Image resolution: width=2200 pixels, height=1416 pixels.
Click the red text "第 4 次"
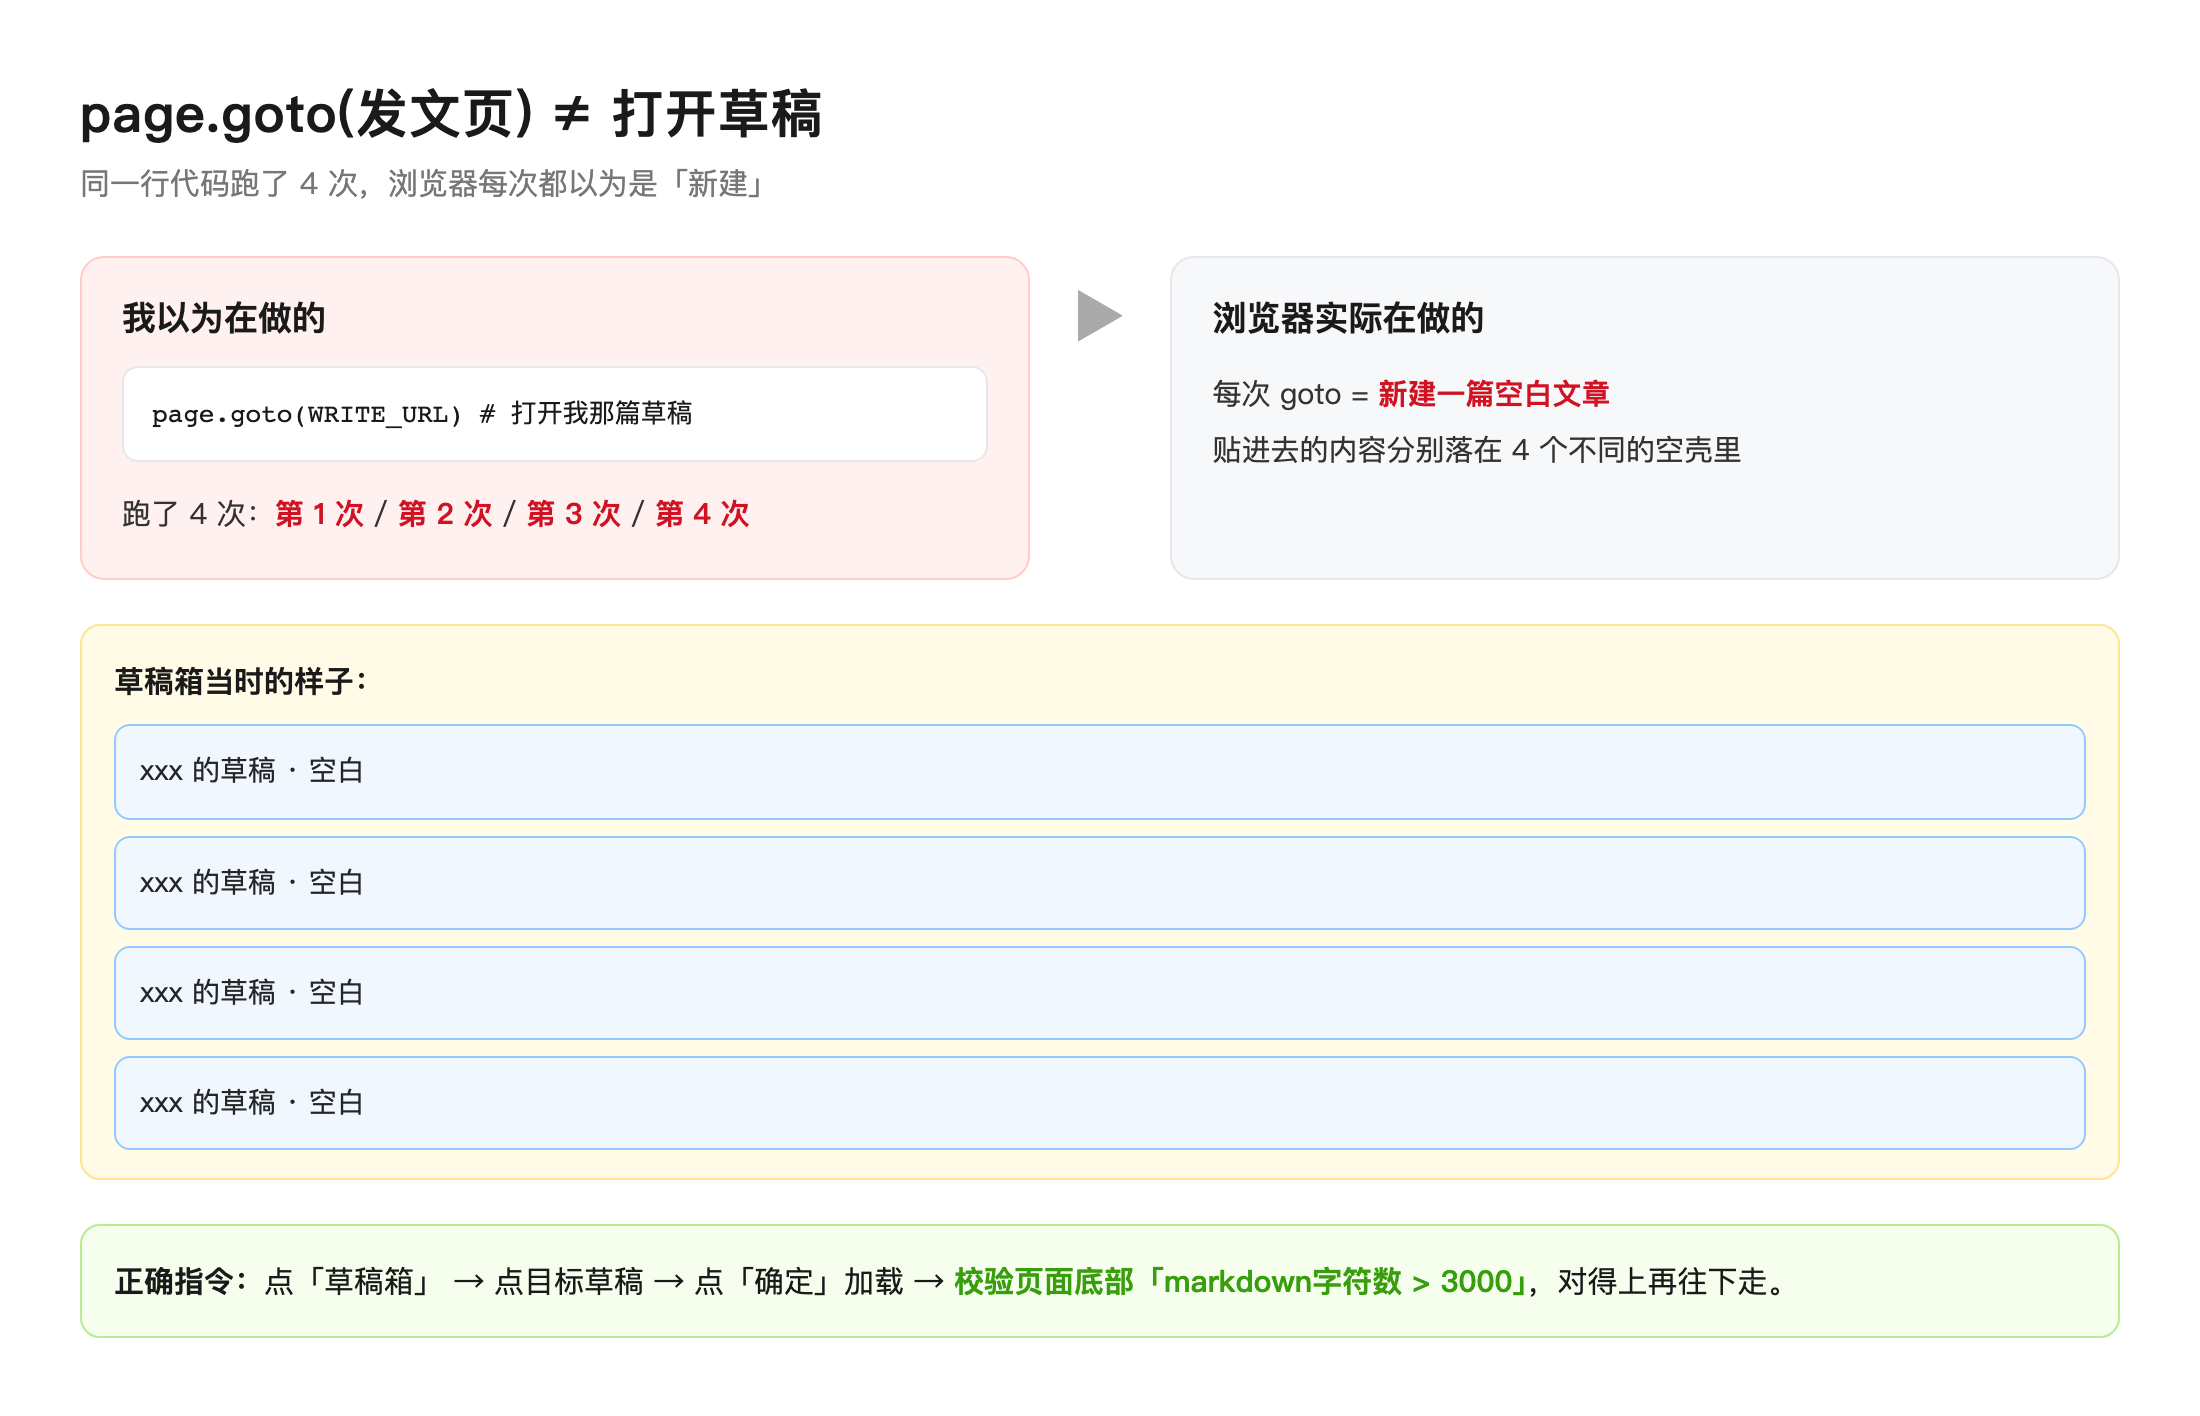tap(702, 514)
